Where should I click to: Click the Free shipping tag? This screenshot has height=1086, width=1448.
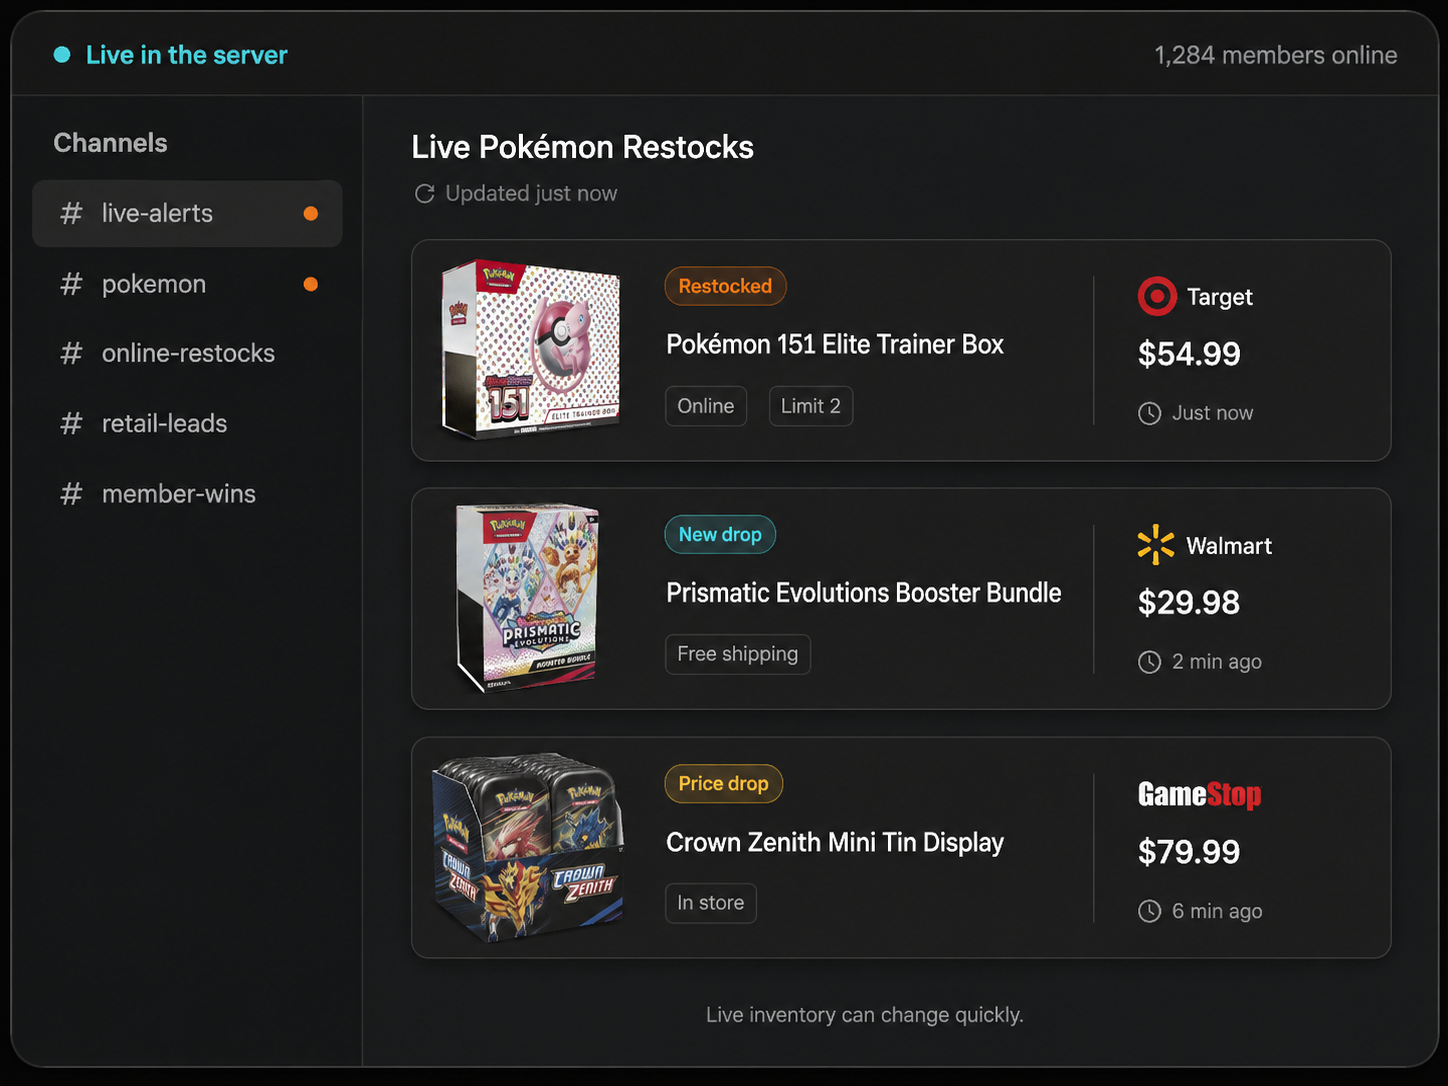[x=738, y=654]
